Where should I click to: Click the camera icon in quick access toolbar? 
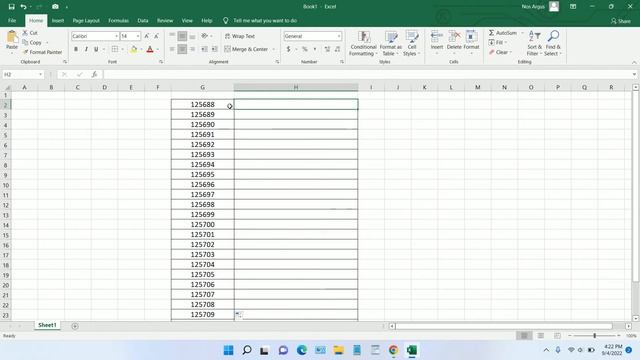point(55,7)
